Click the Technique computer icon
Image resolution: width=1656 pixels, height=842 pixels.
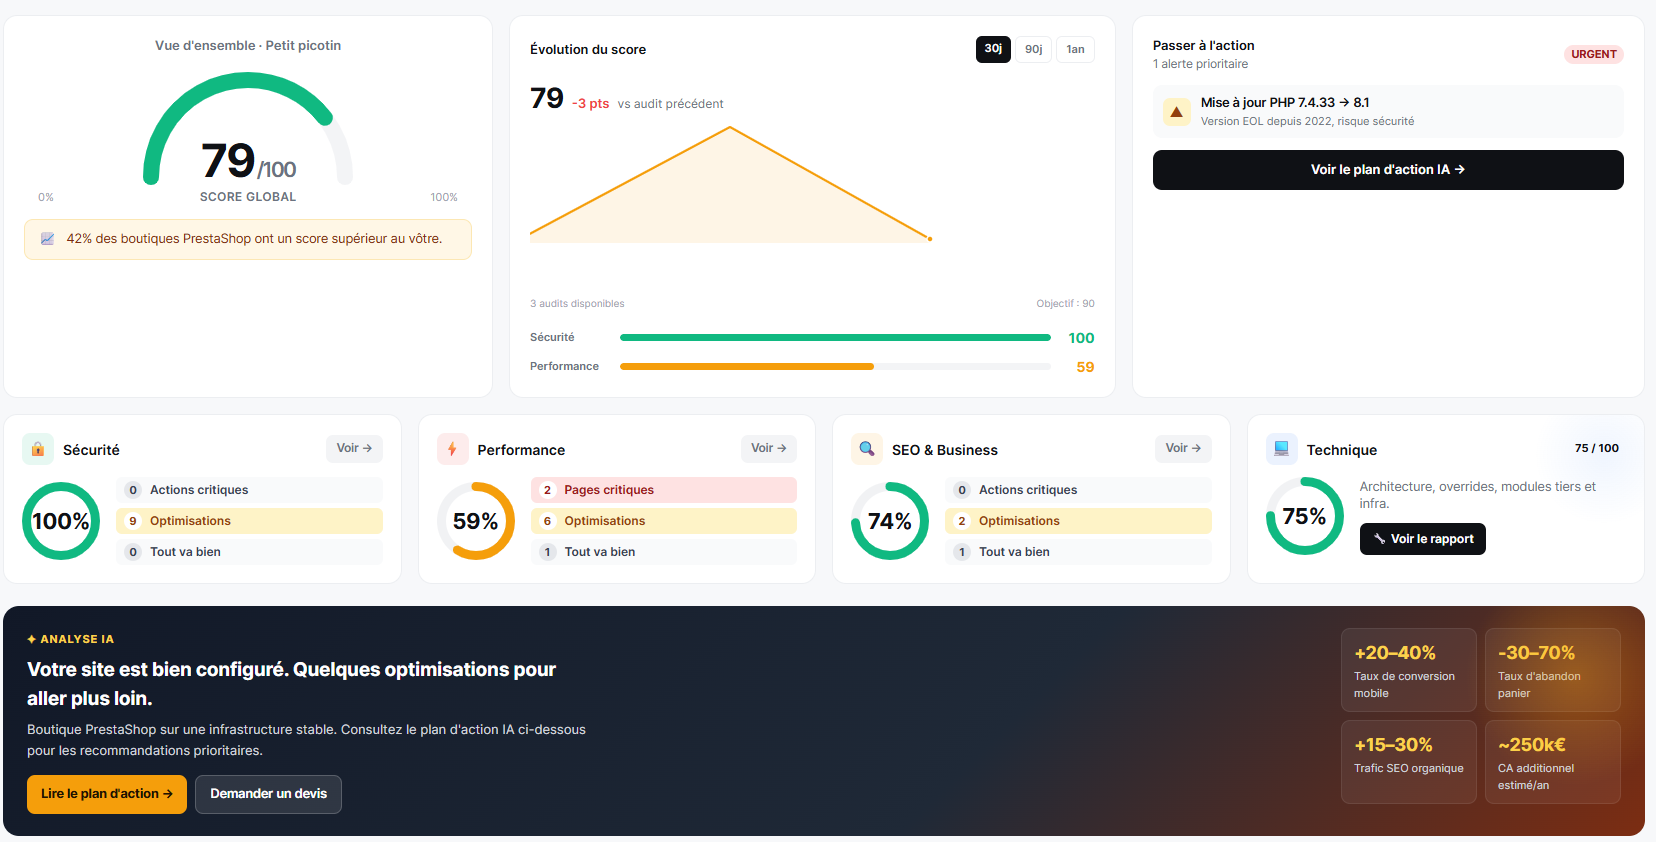(x=1281, y=449)
